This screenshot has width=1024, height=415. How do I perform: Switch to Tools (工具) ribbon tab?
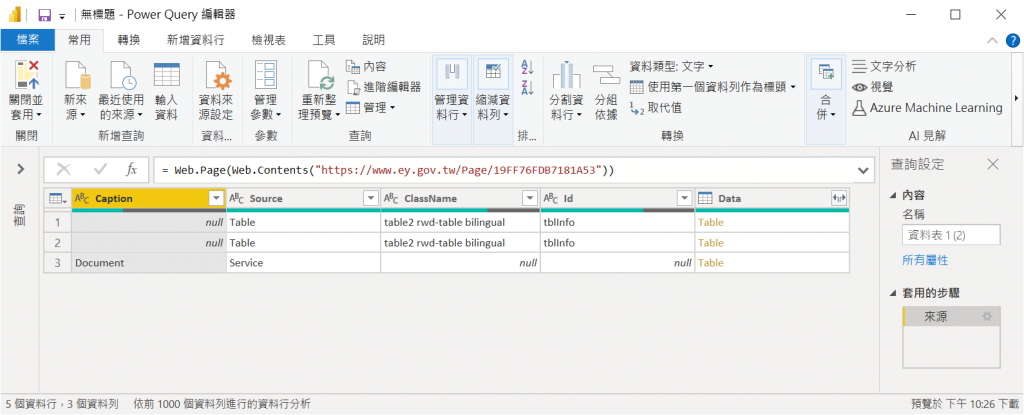324,40
